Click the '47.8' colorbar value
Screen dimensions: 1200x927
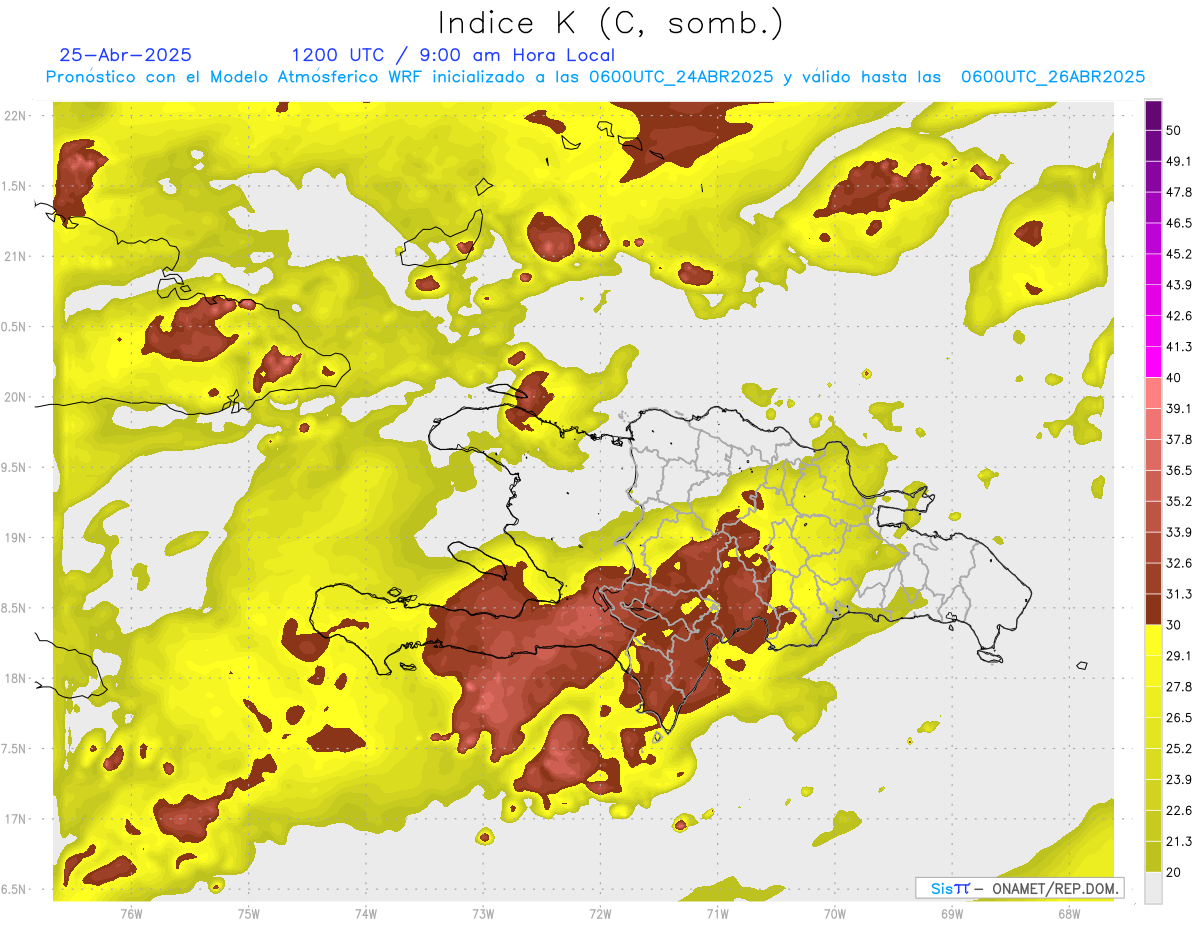[1179, 192]
